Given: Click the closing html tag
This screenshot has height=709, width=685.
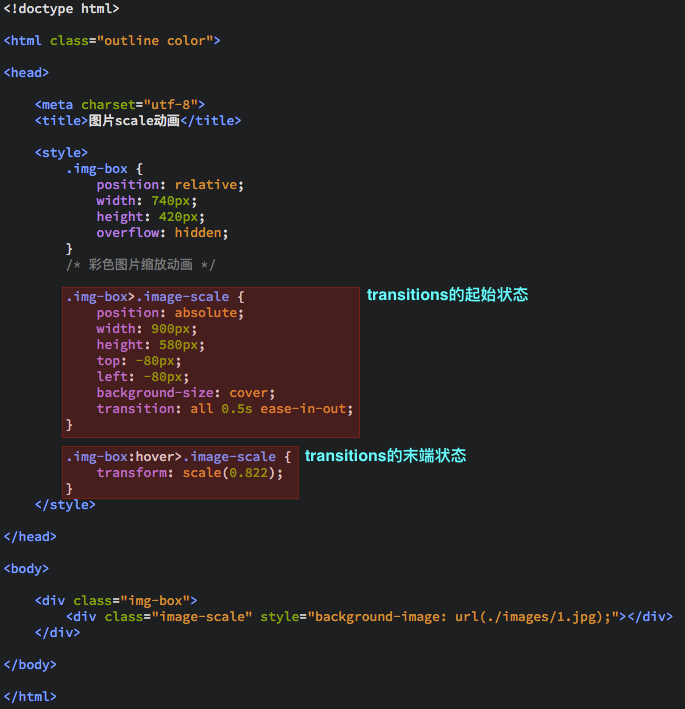Looking at the screenshot, I should tap(30, 697).
